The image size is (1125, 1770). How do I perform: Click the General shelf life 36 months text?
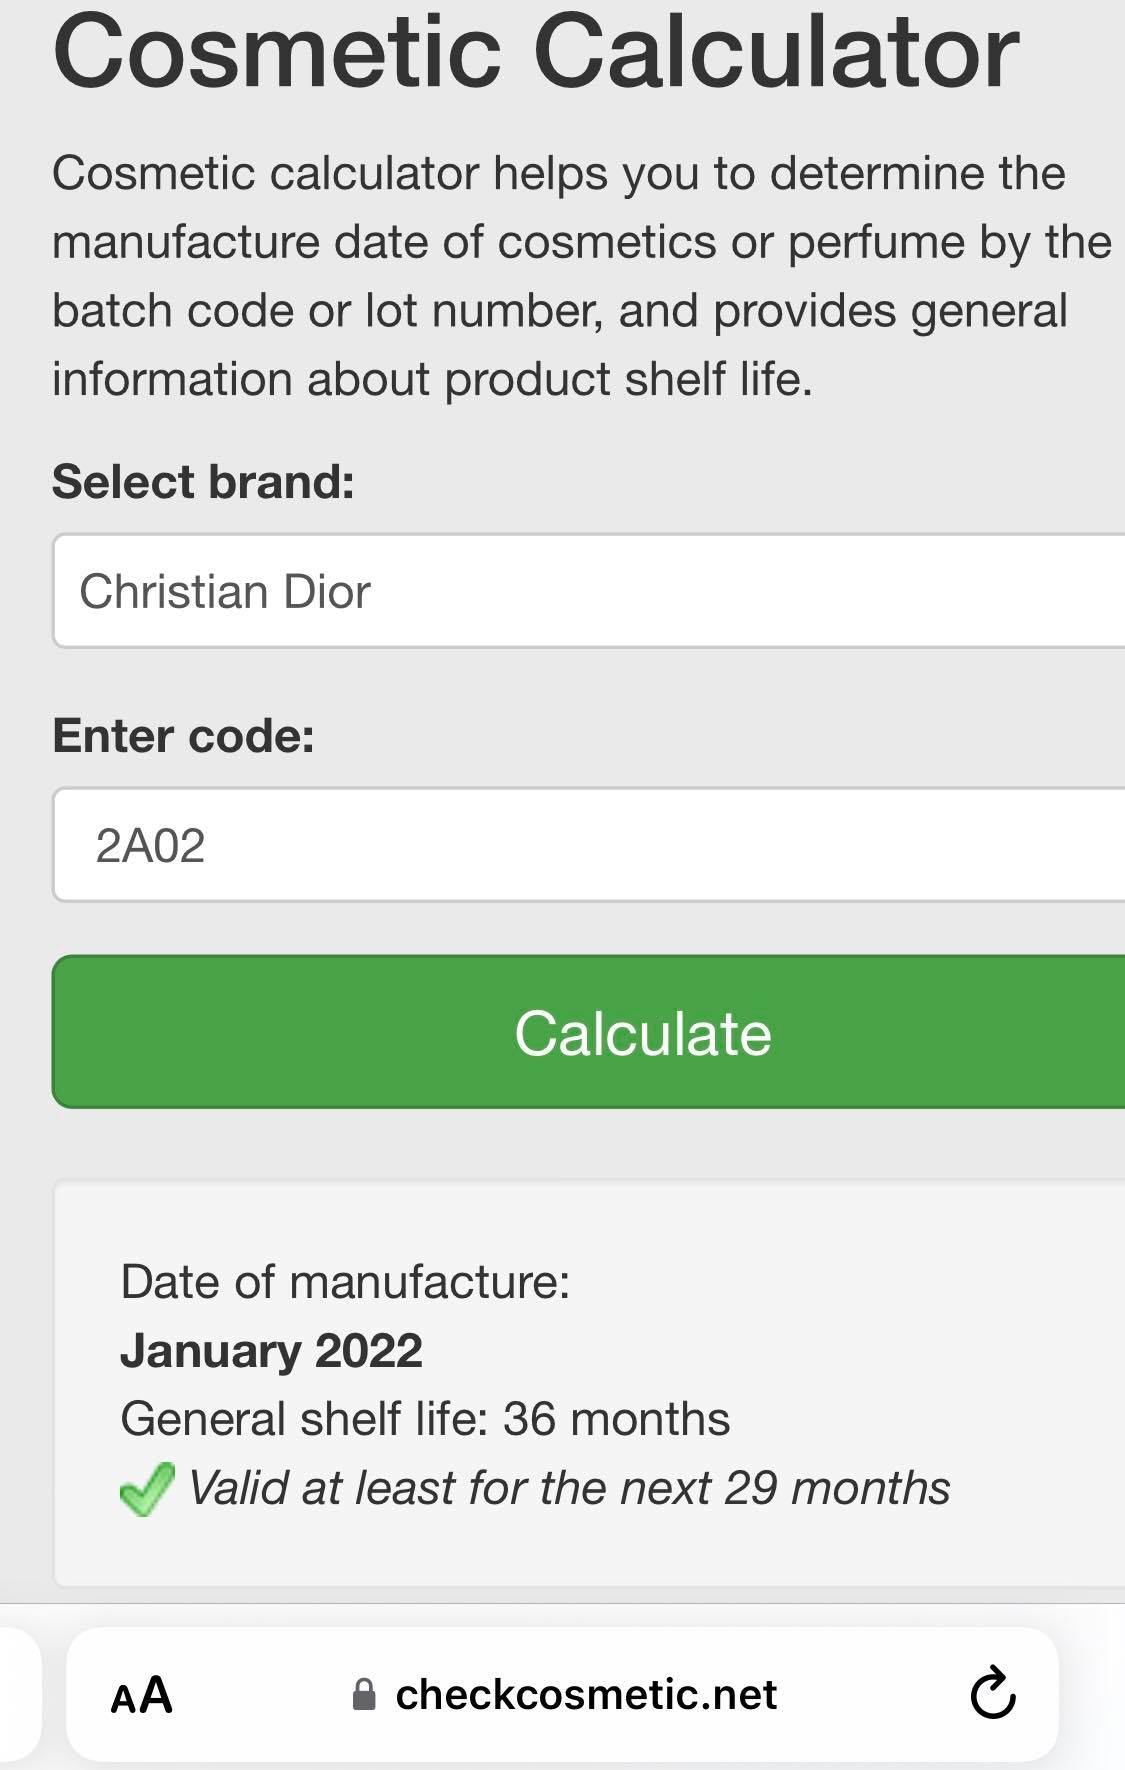pos(425,1419)
